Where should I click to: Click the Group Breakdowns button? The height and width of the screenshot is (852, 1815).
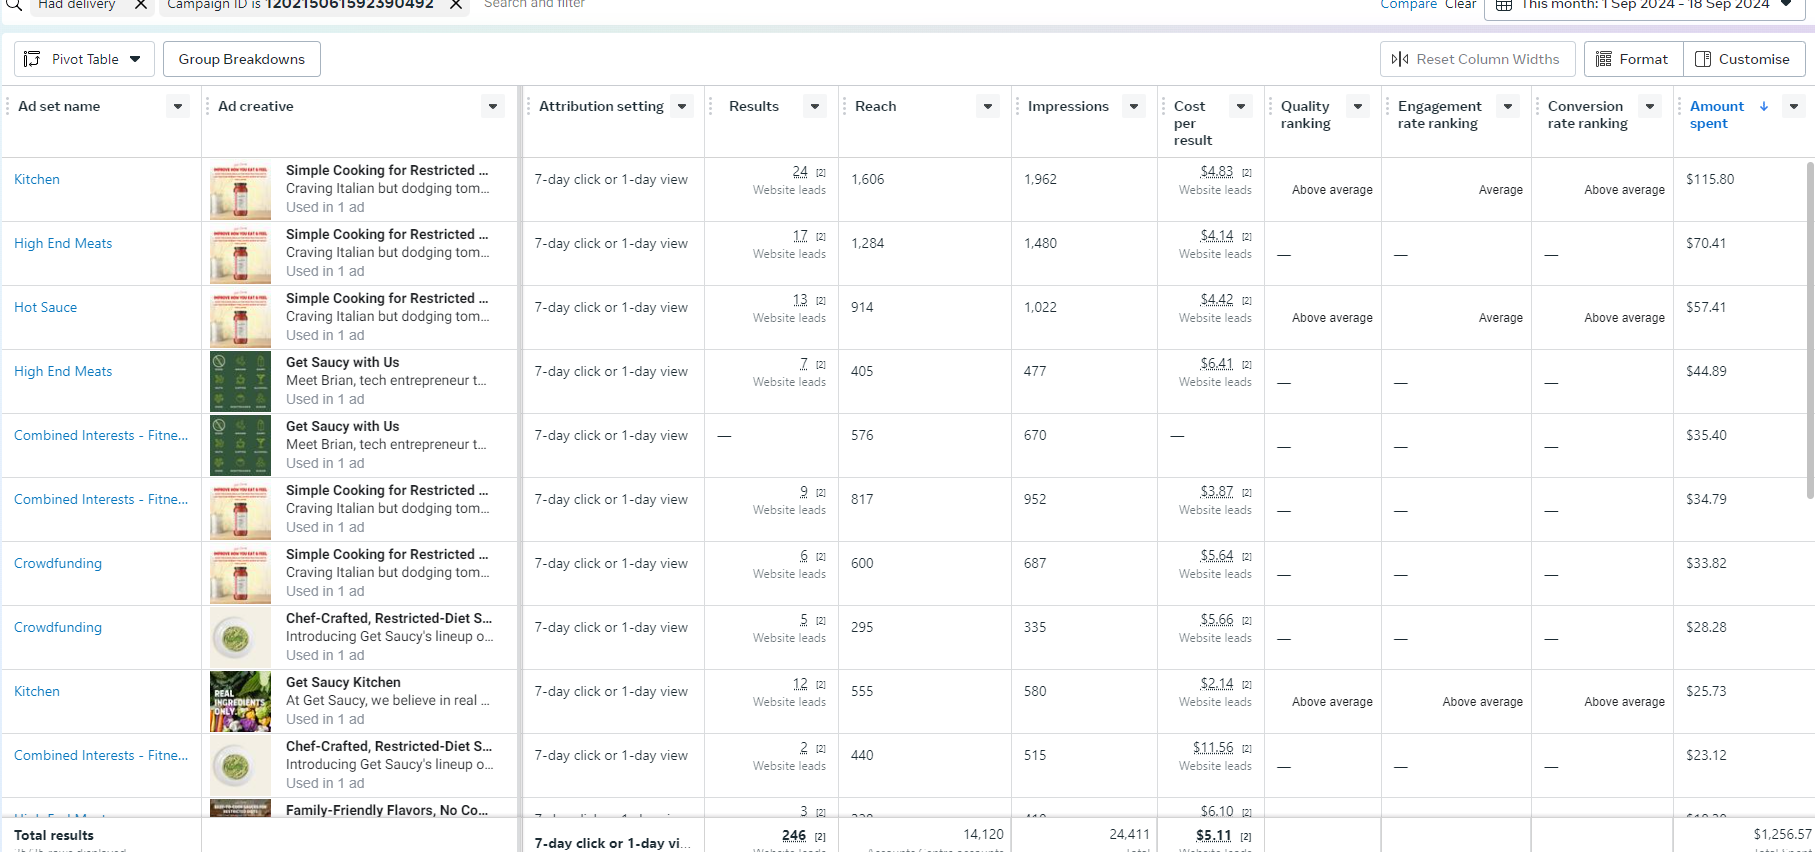pyautogui.click(x=242, y=59)
